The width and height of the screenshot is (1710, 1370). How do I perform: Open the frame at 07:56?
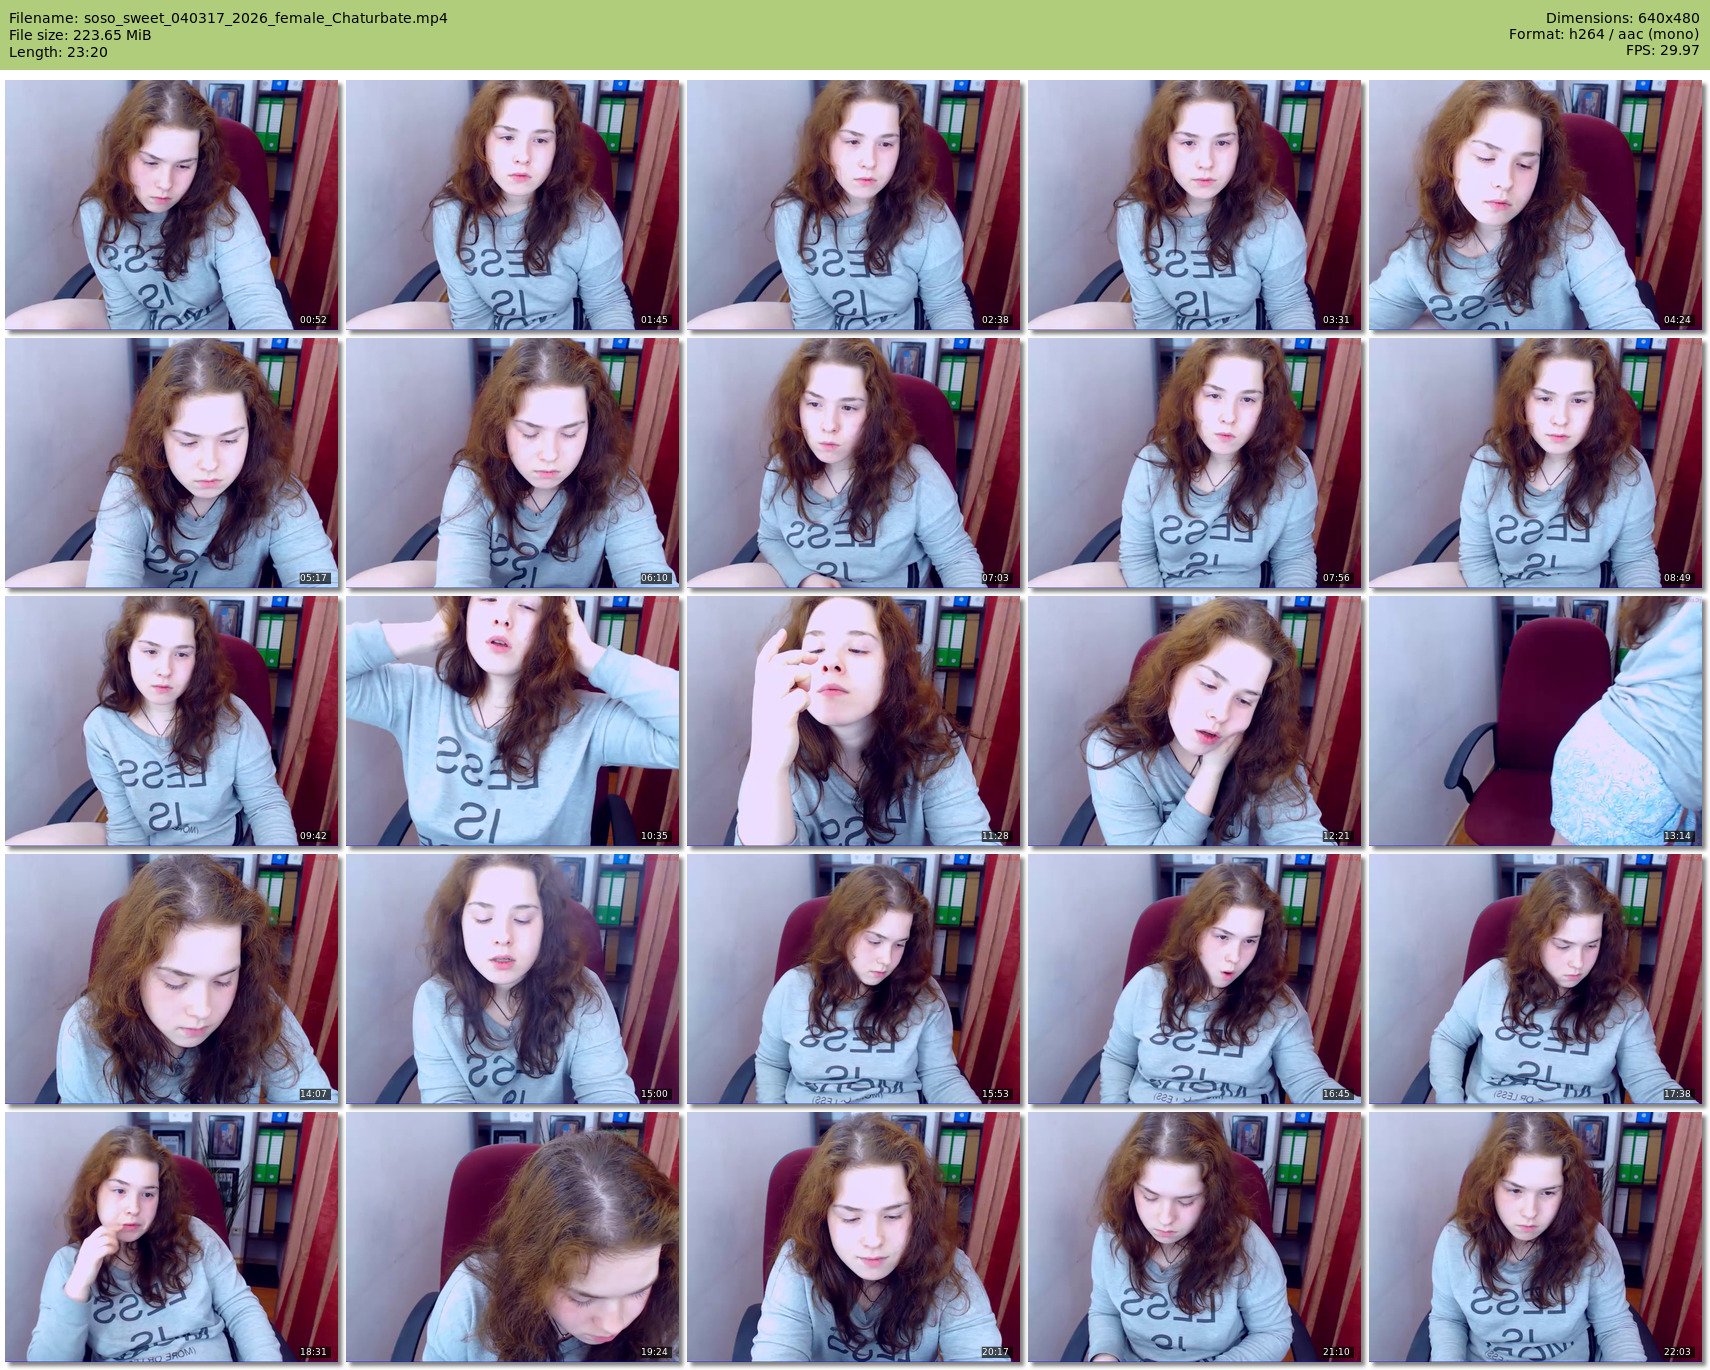[1195, 463]
